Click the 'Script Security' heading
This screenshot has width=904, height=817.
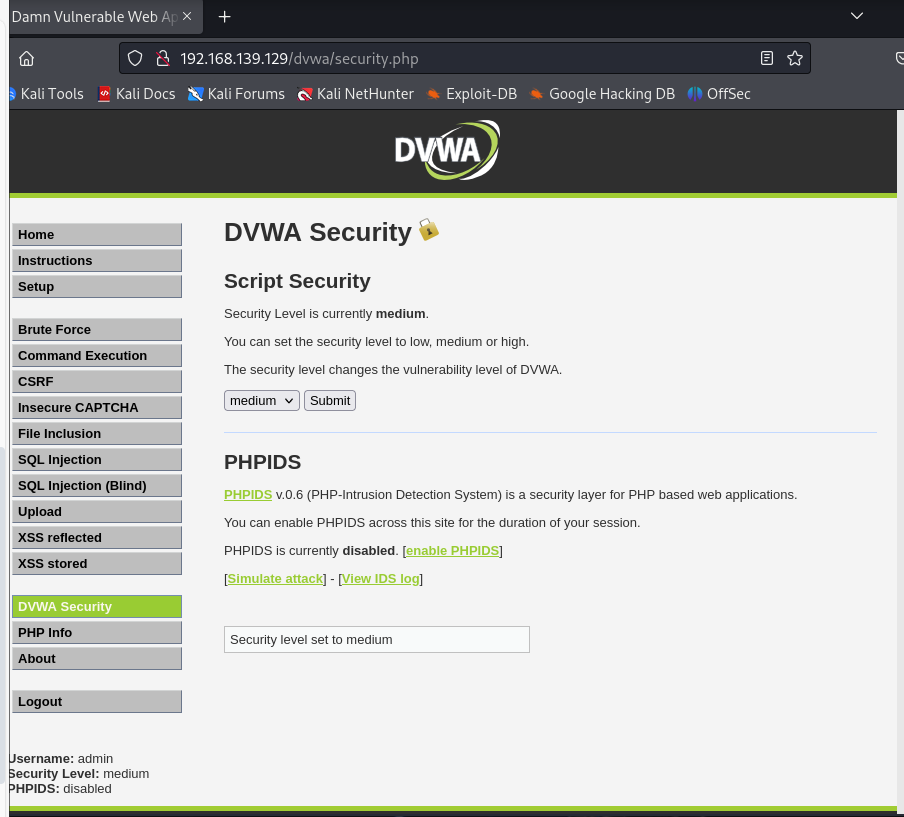coord(297,281)
